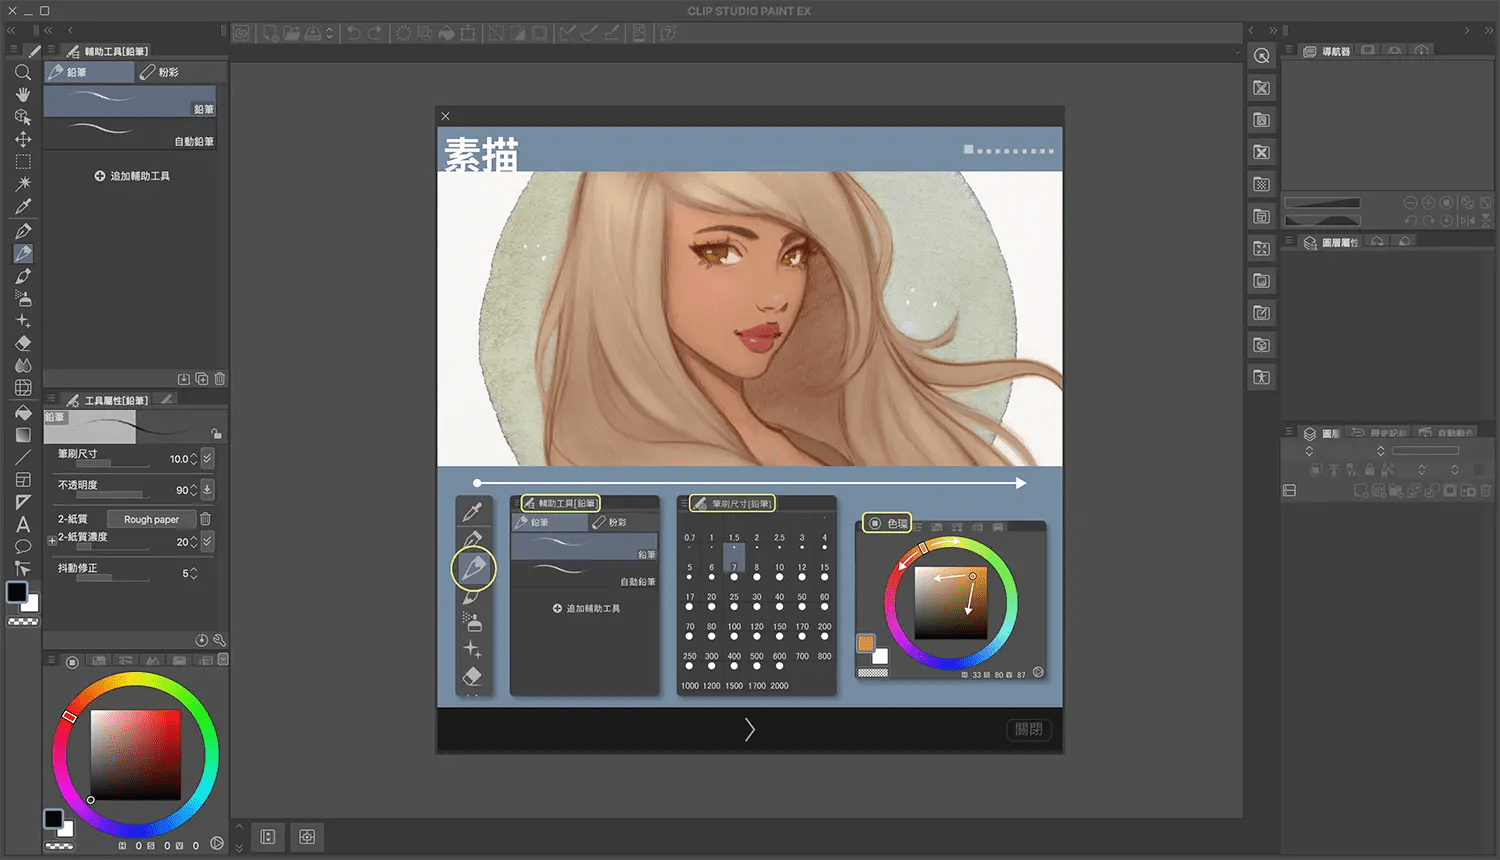This screenshot has width=1500, height=860.
Task: Advance the tutorial with the arrow at the bottom
Action: [749, 729]
